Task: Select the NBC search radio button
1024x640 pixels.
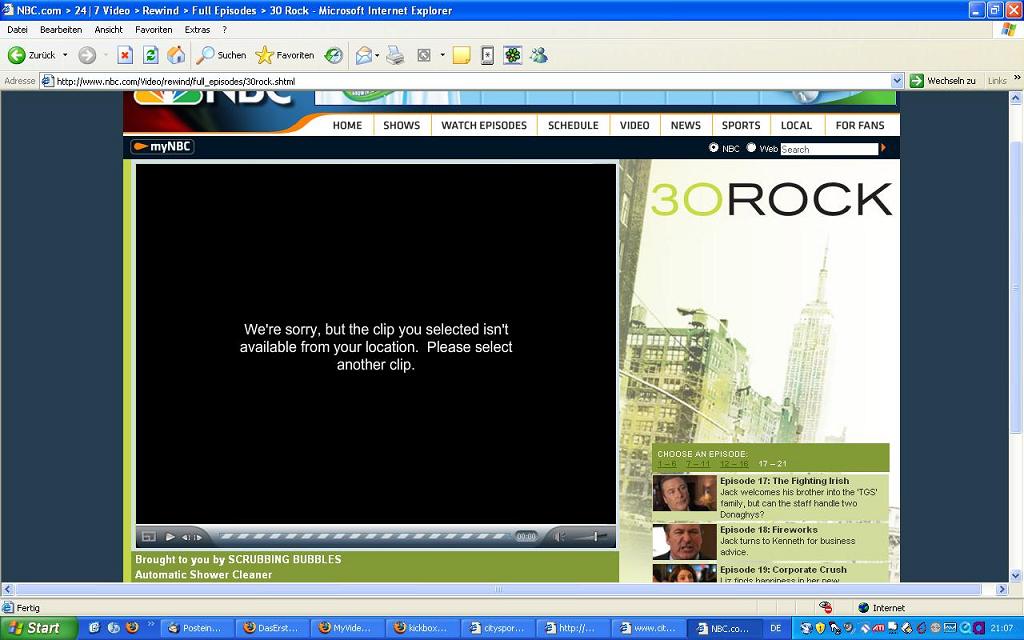Action: 714,148
